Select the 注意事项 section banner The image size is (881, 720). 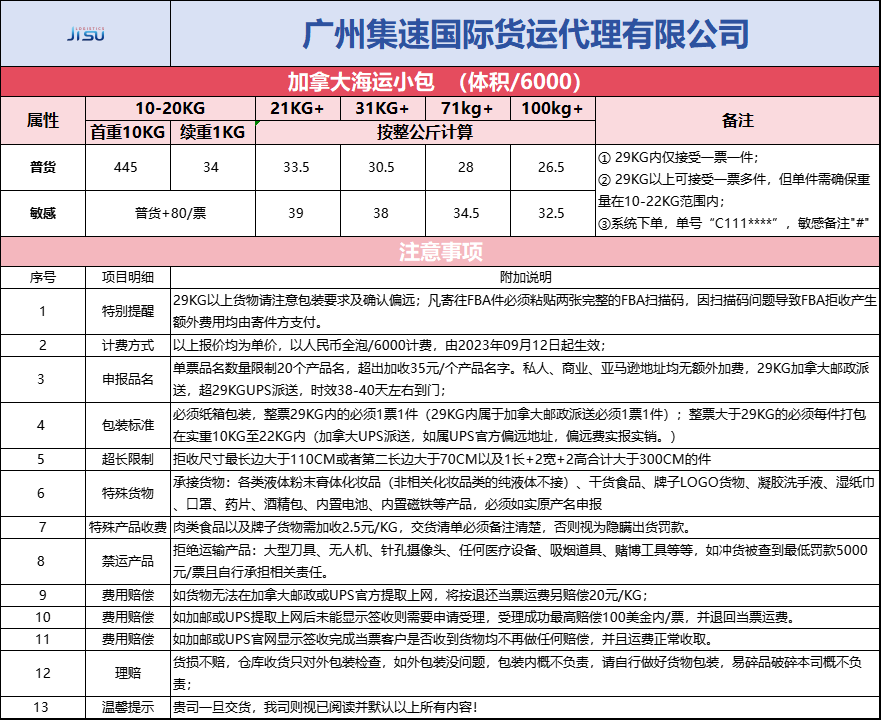[440, 252]
